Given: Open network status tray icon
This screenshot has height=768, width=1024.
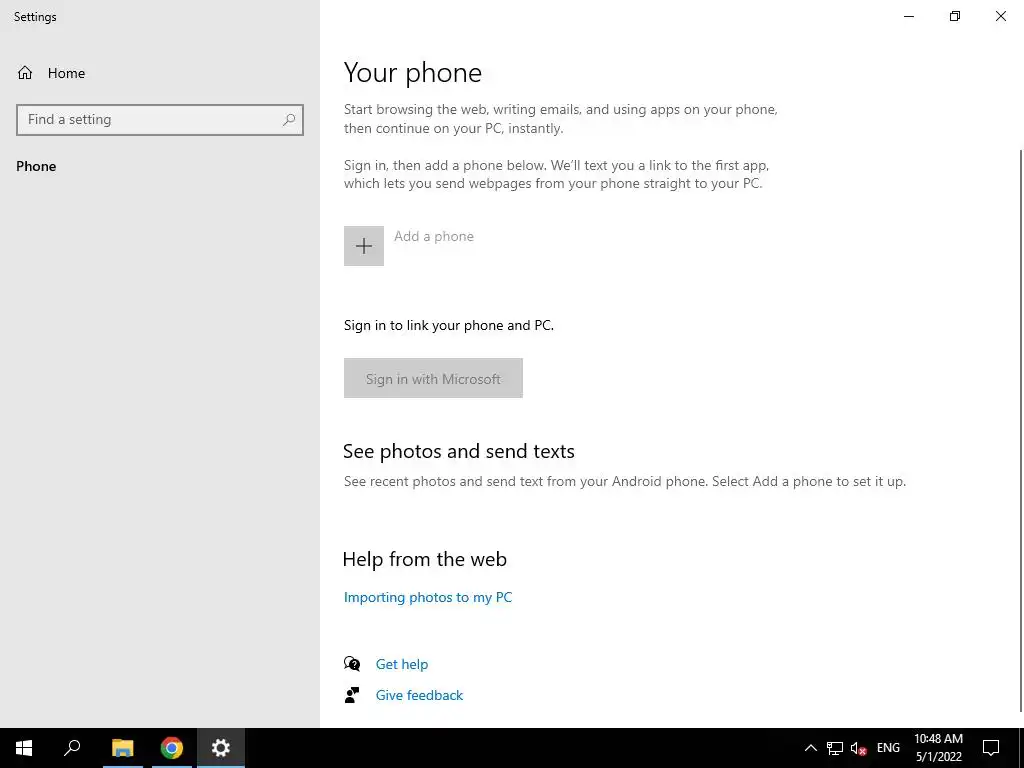Looking at the screenshot, I should [x=835, y=748].
